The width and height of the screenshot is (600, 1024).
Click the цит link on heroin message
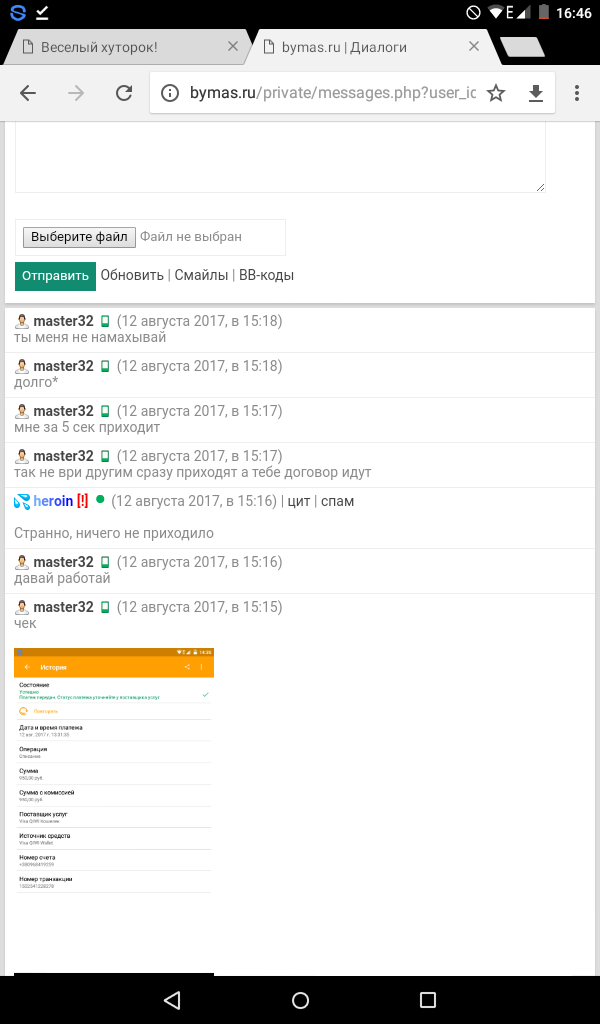(298, 501)
